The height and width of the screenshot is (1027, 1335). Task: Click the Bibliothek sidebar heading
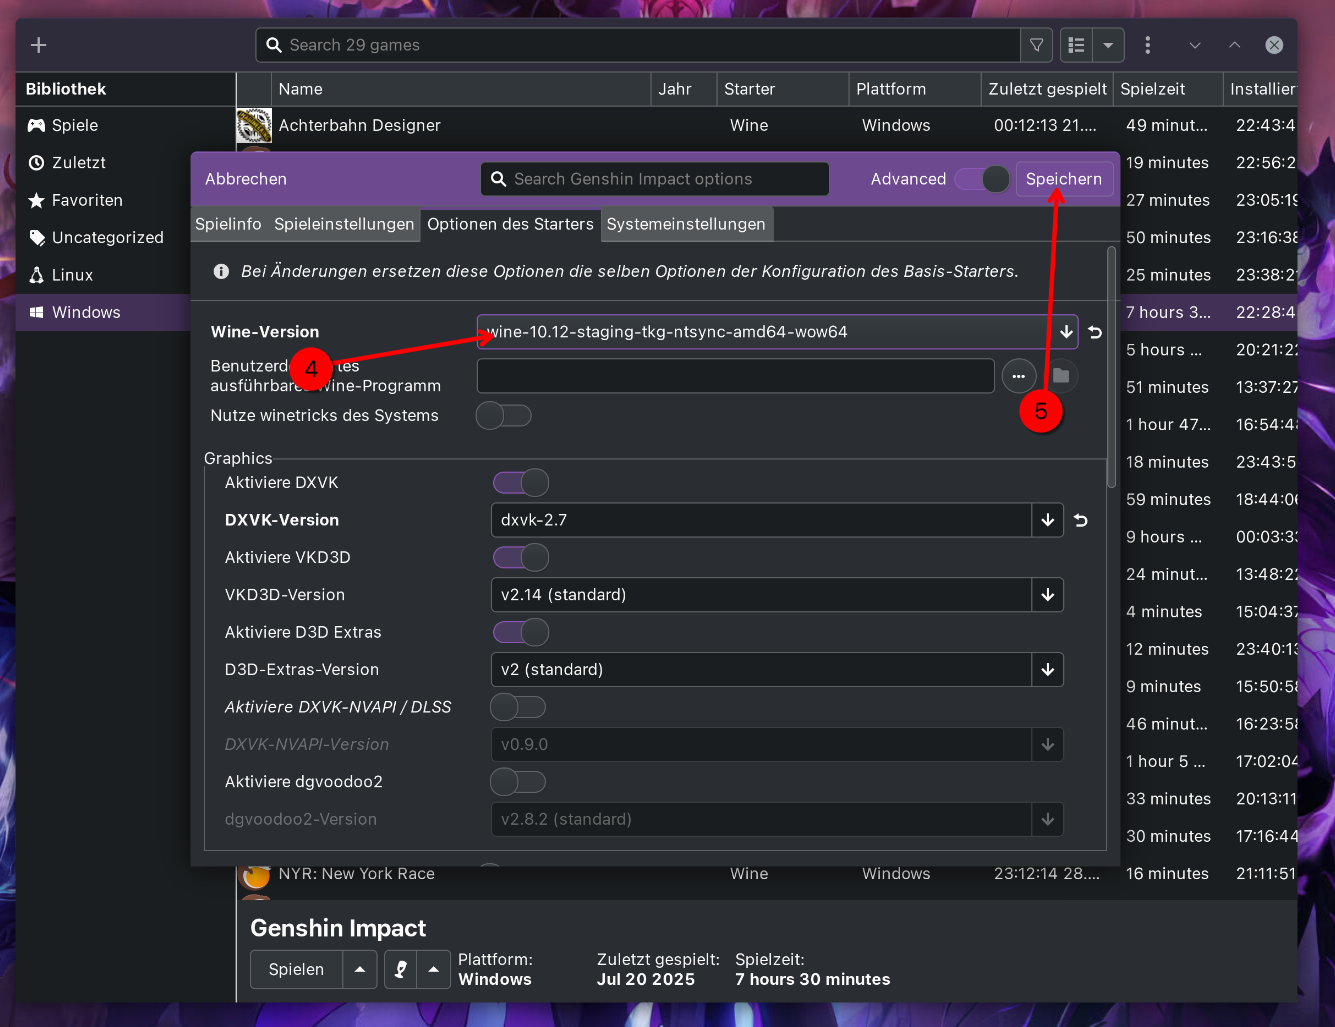[x=66, y=89]
